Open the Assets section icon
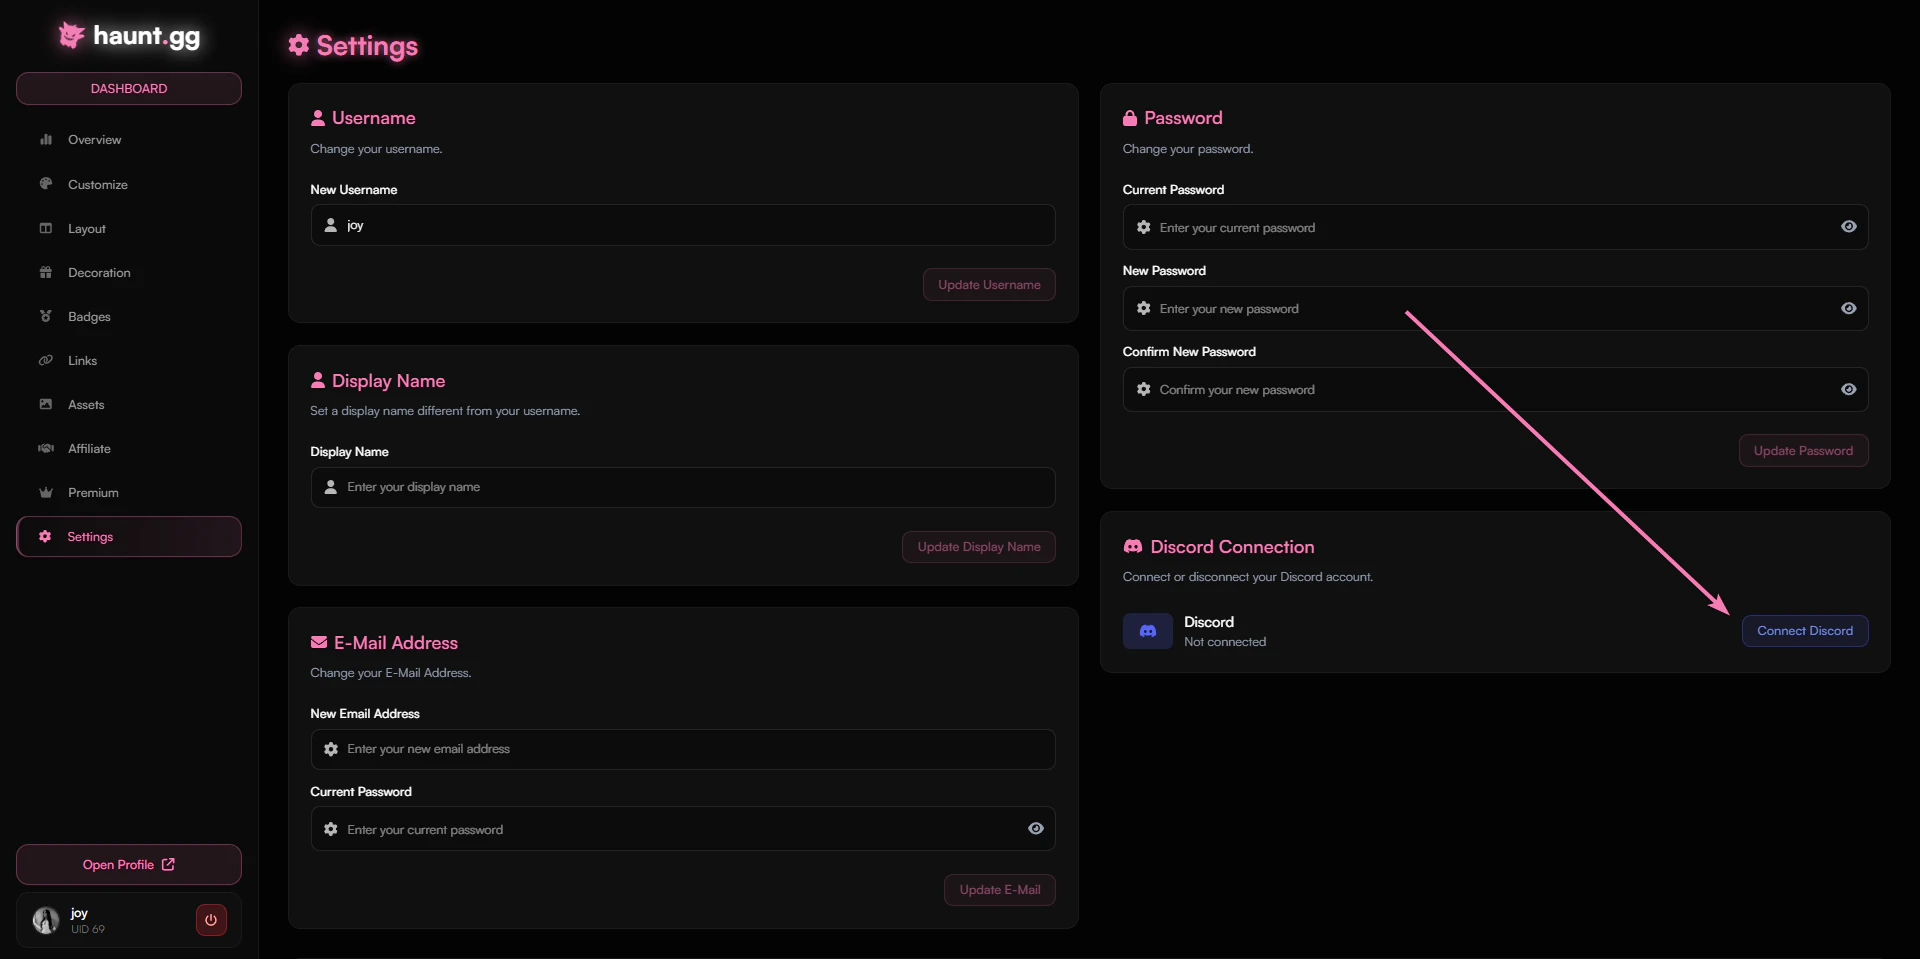This screenshot has height=959, width=1920. 46,404
